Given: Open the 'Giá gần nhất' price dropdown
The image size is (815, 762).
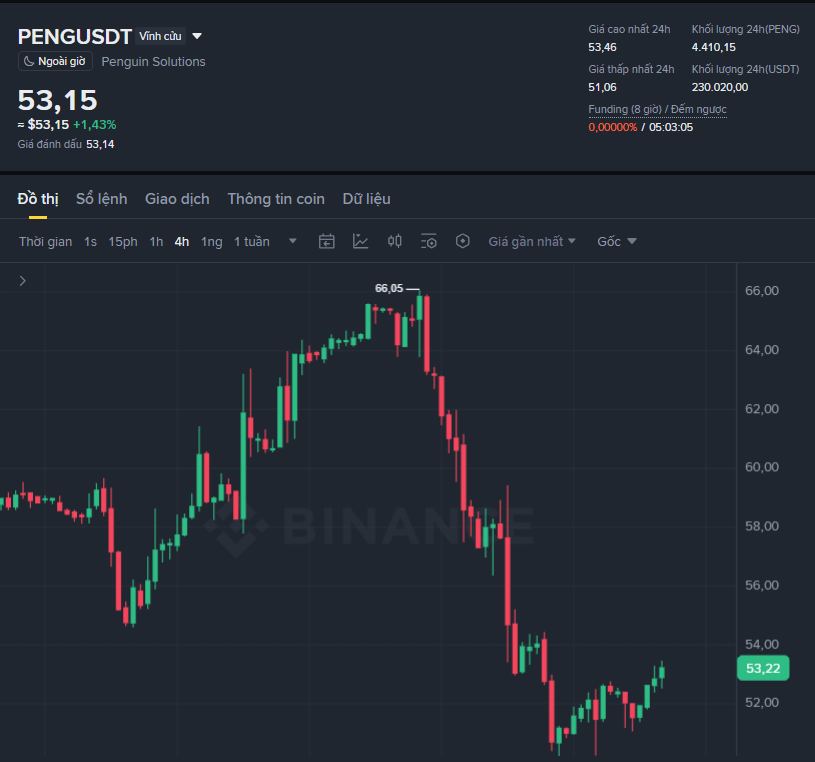Looking at the screenshot, I should tap(532, 242).
